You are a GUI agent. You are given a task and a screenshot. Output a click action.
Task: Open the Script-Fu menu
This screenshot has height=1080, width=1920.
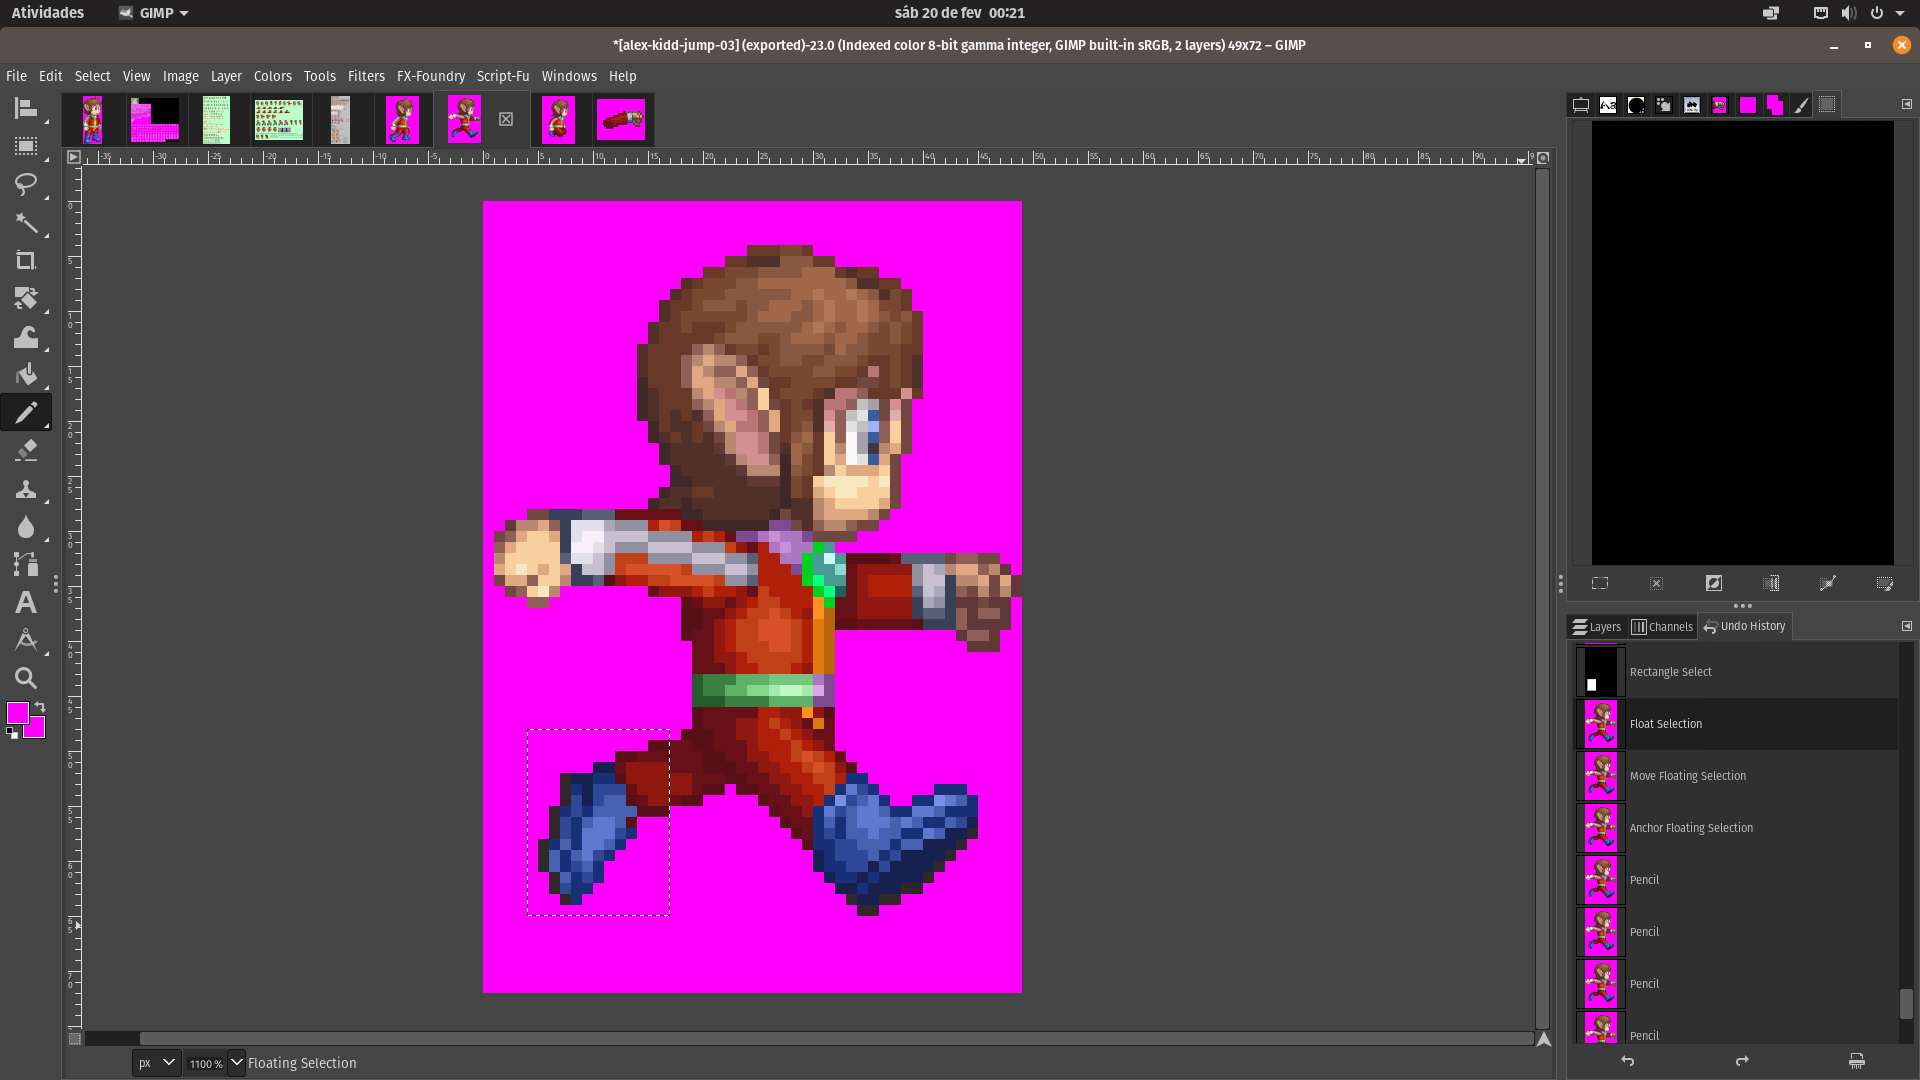(x=503, y=76)
